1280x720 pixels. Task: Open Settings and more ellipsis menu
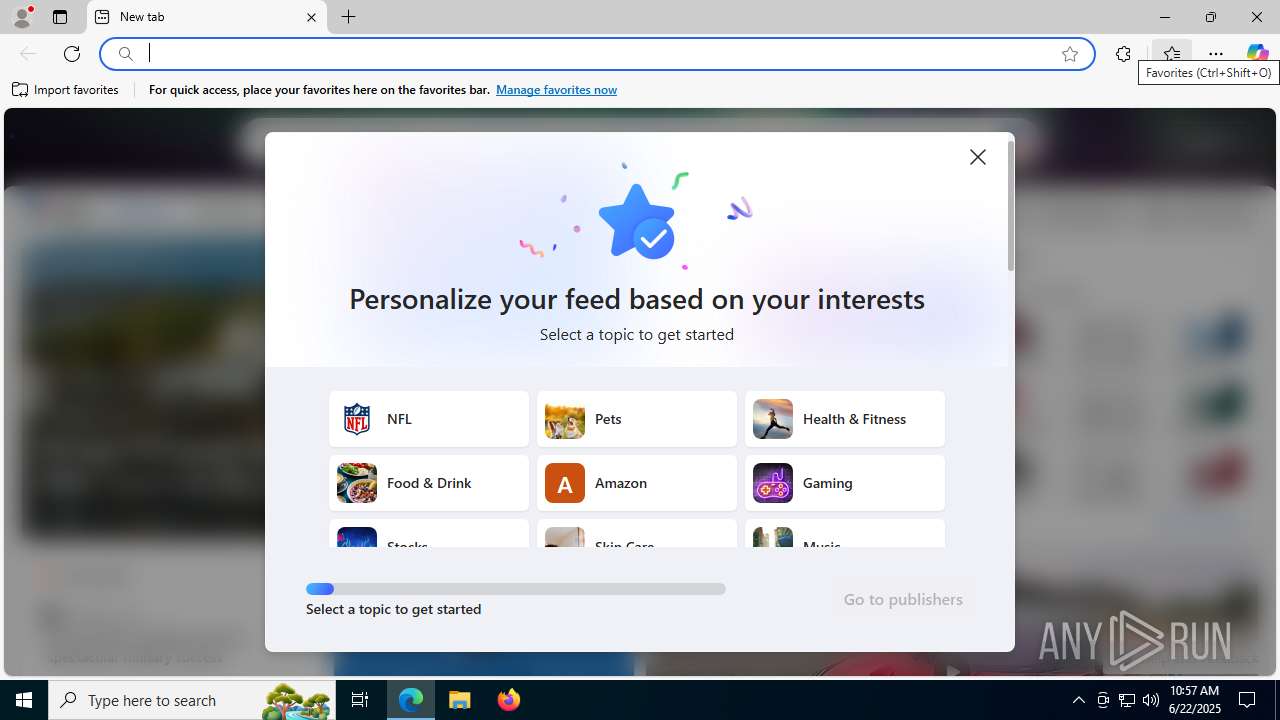(x=1216, y=54)
